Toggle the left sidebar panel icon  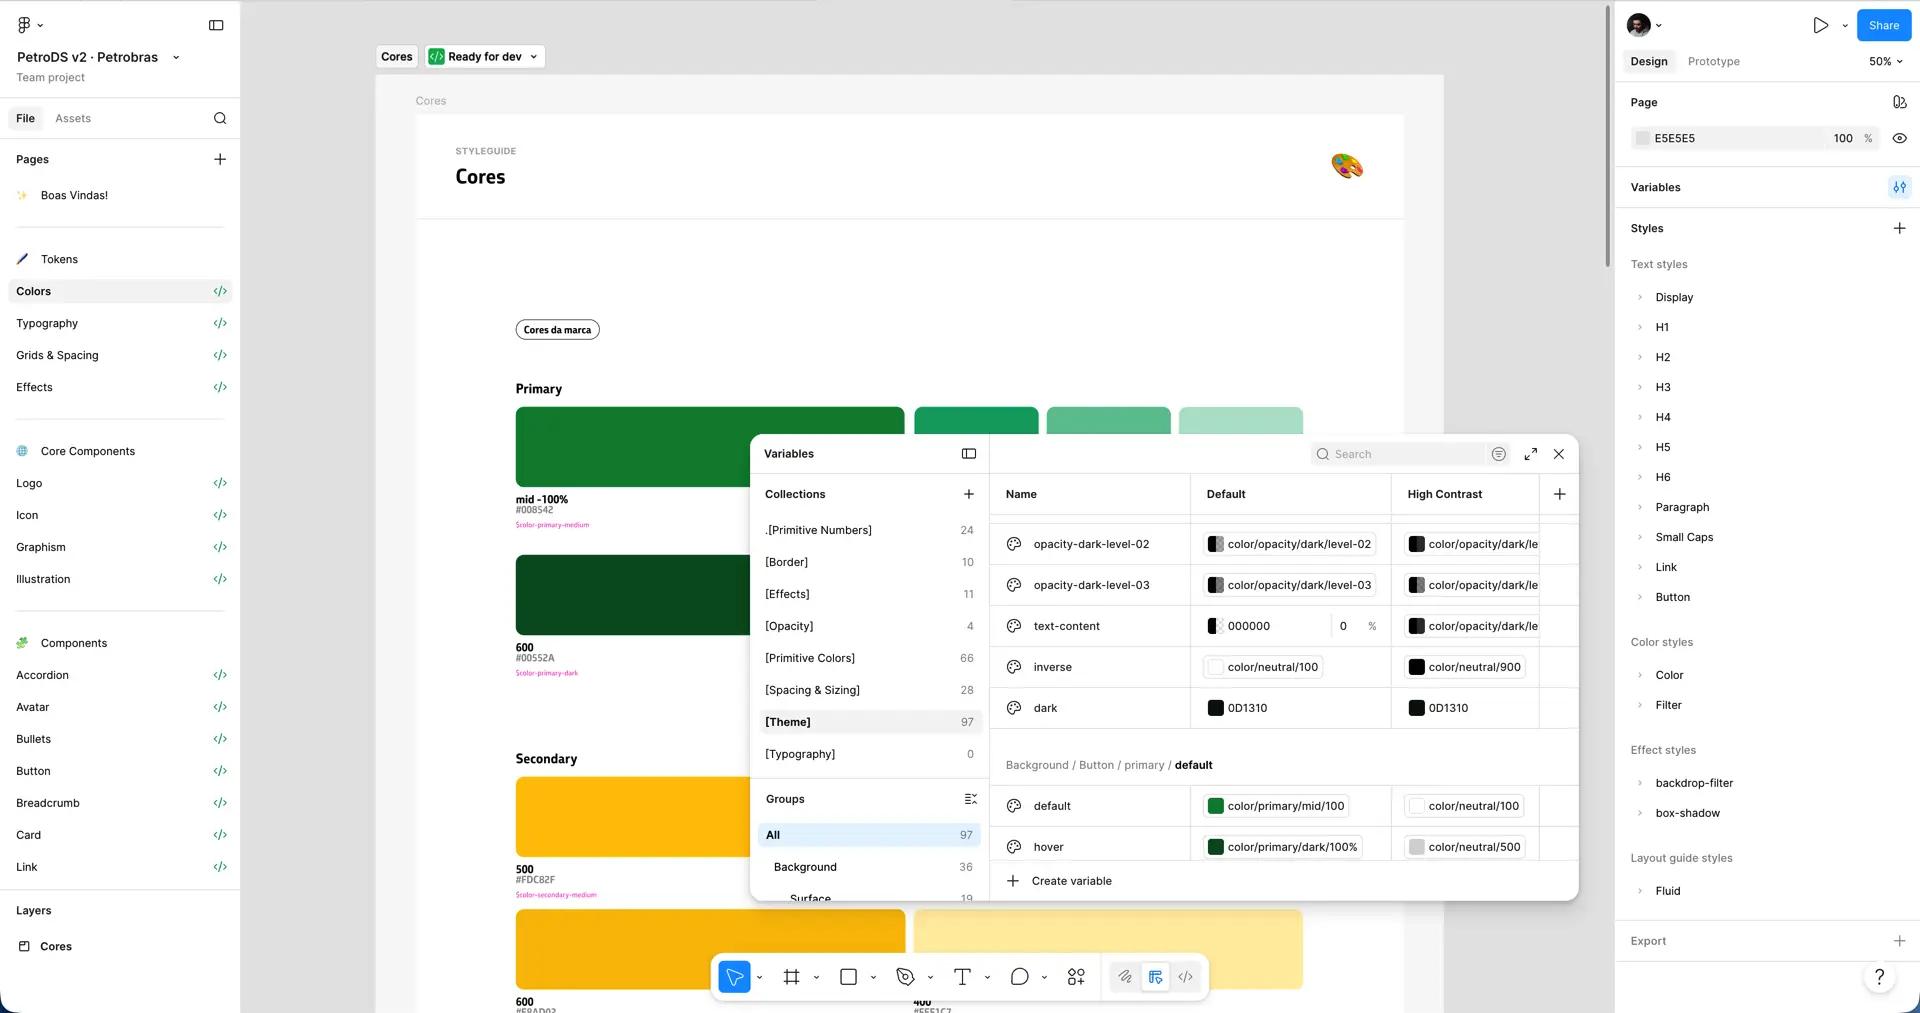click(216, 25)
